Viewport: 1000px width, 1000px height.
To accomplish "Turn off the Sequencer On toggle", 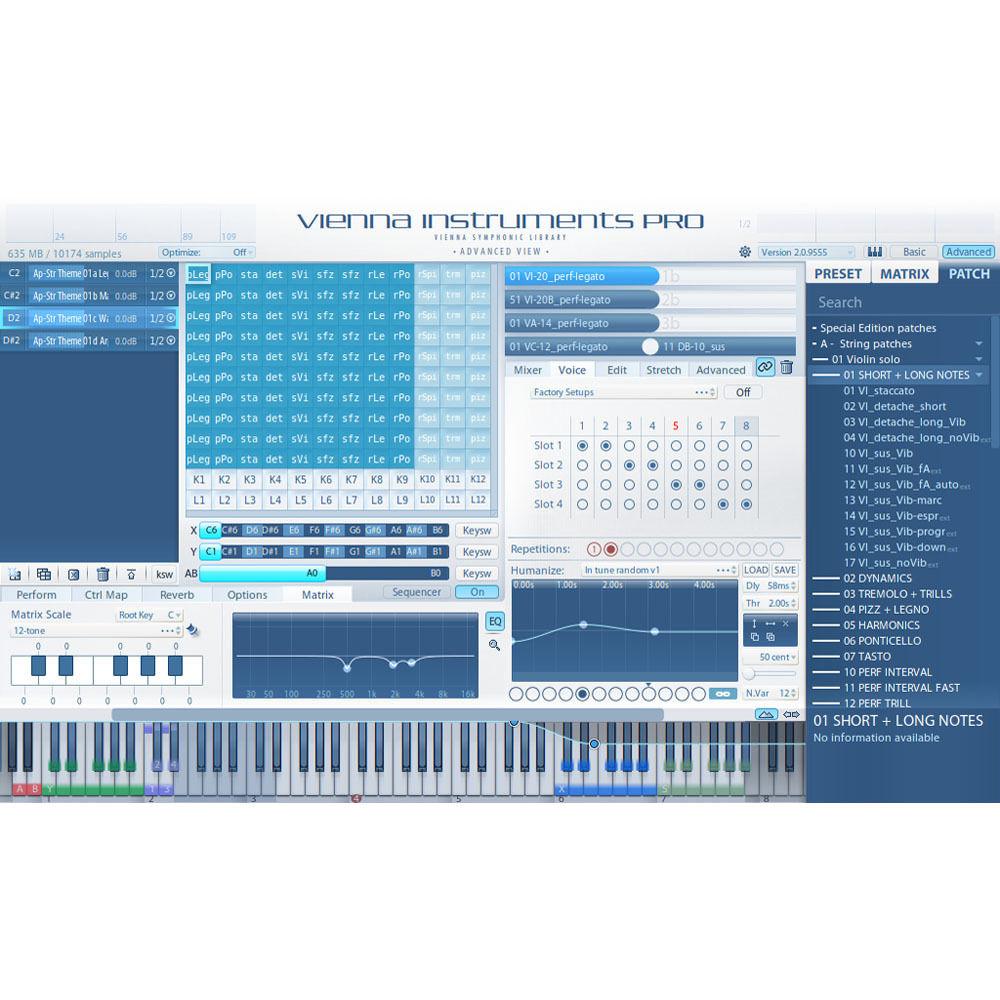I will [x=477, y=592].
